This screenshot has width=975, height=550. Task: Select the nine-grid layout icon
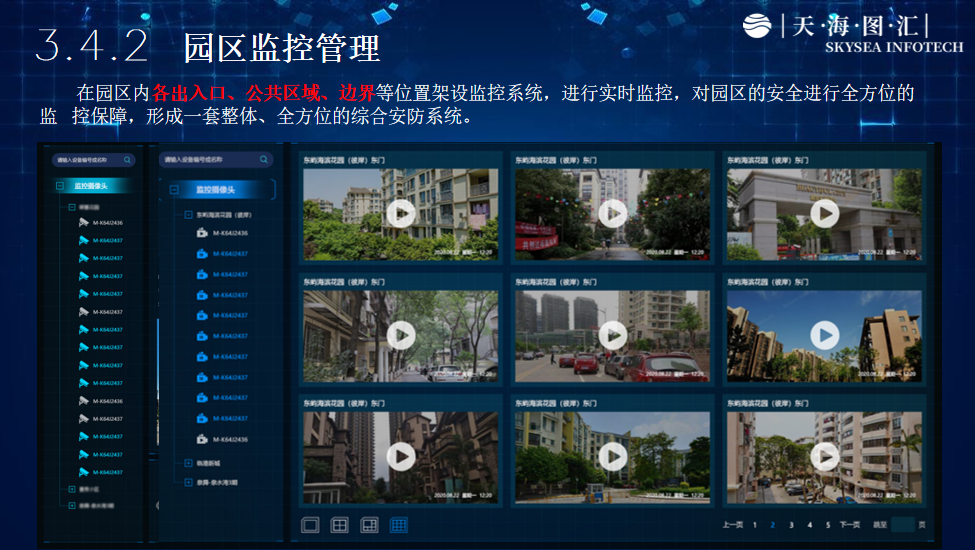[399, 525]
